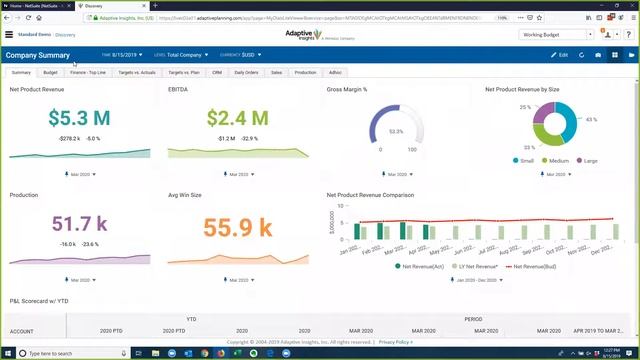Open the Avg Win Size period dropdown
Viewport: 640px width, 360px height.
239,280
